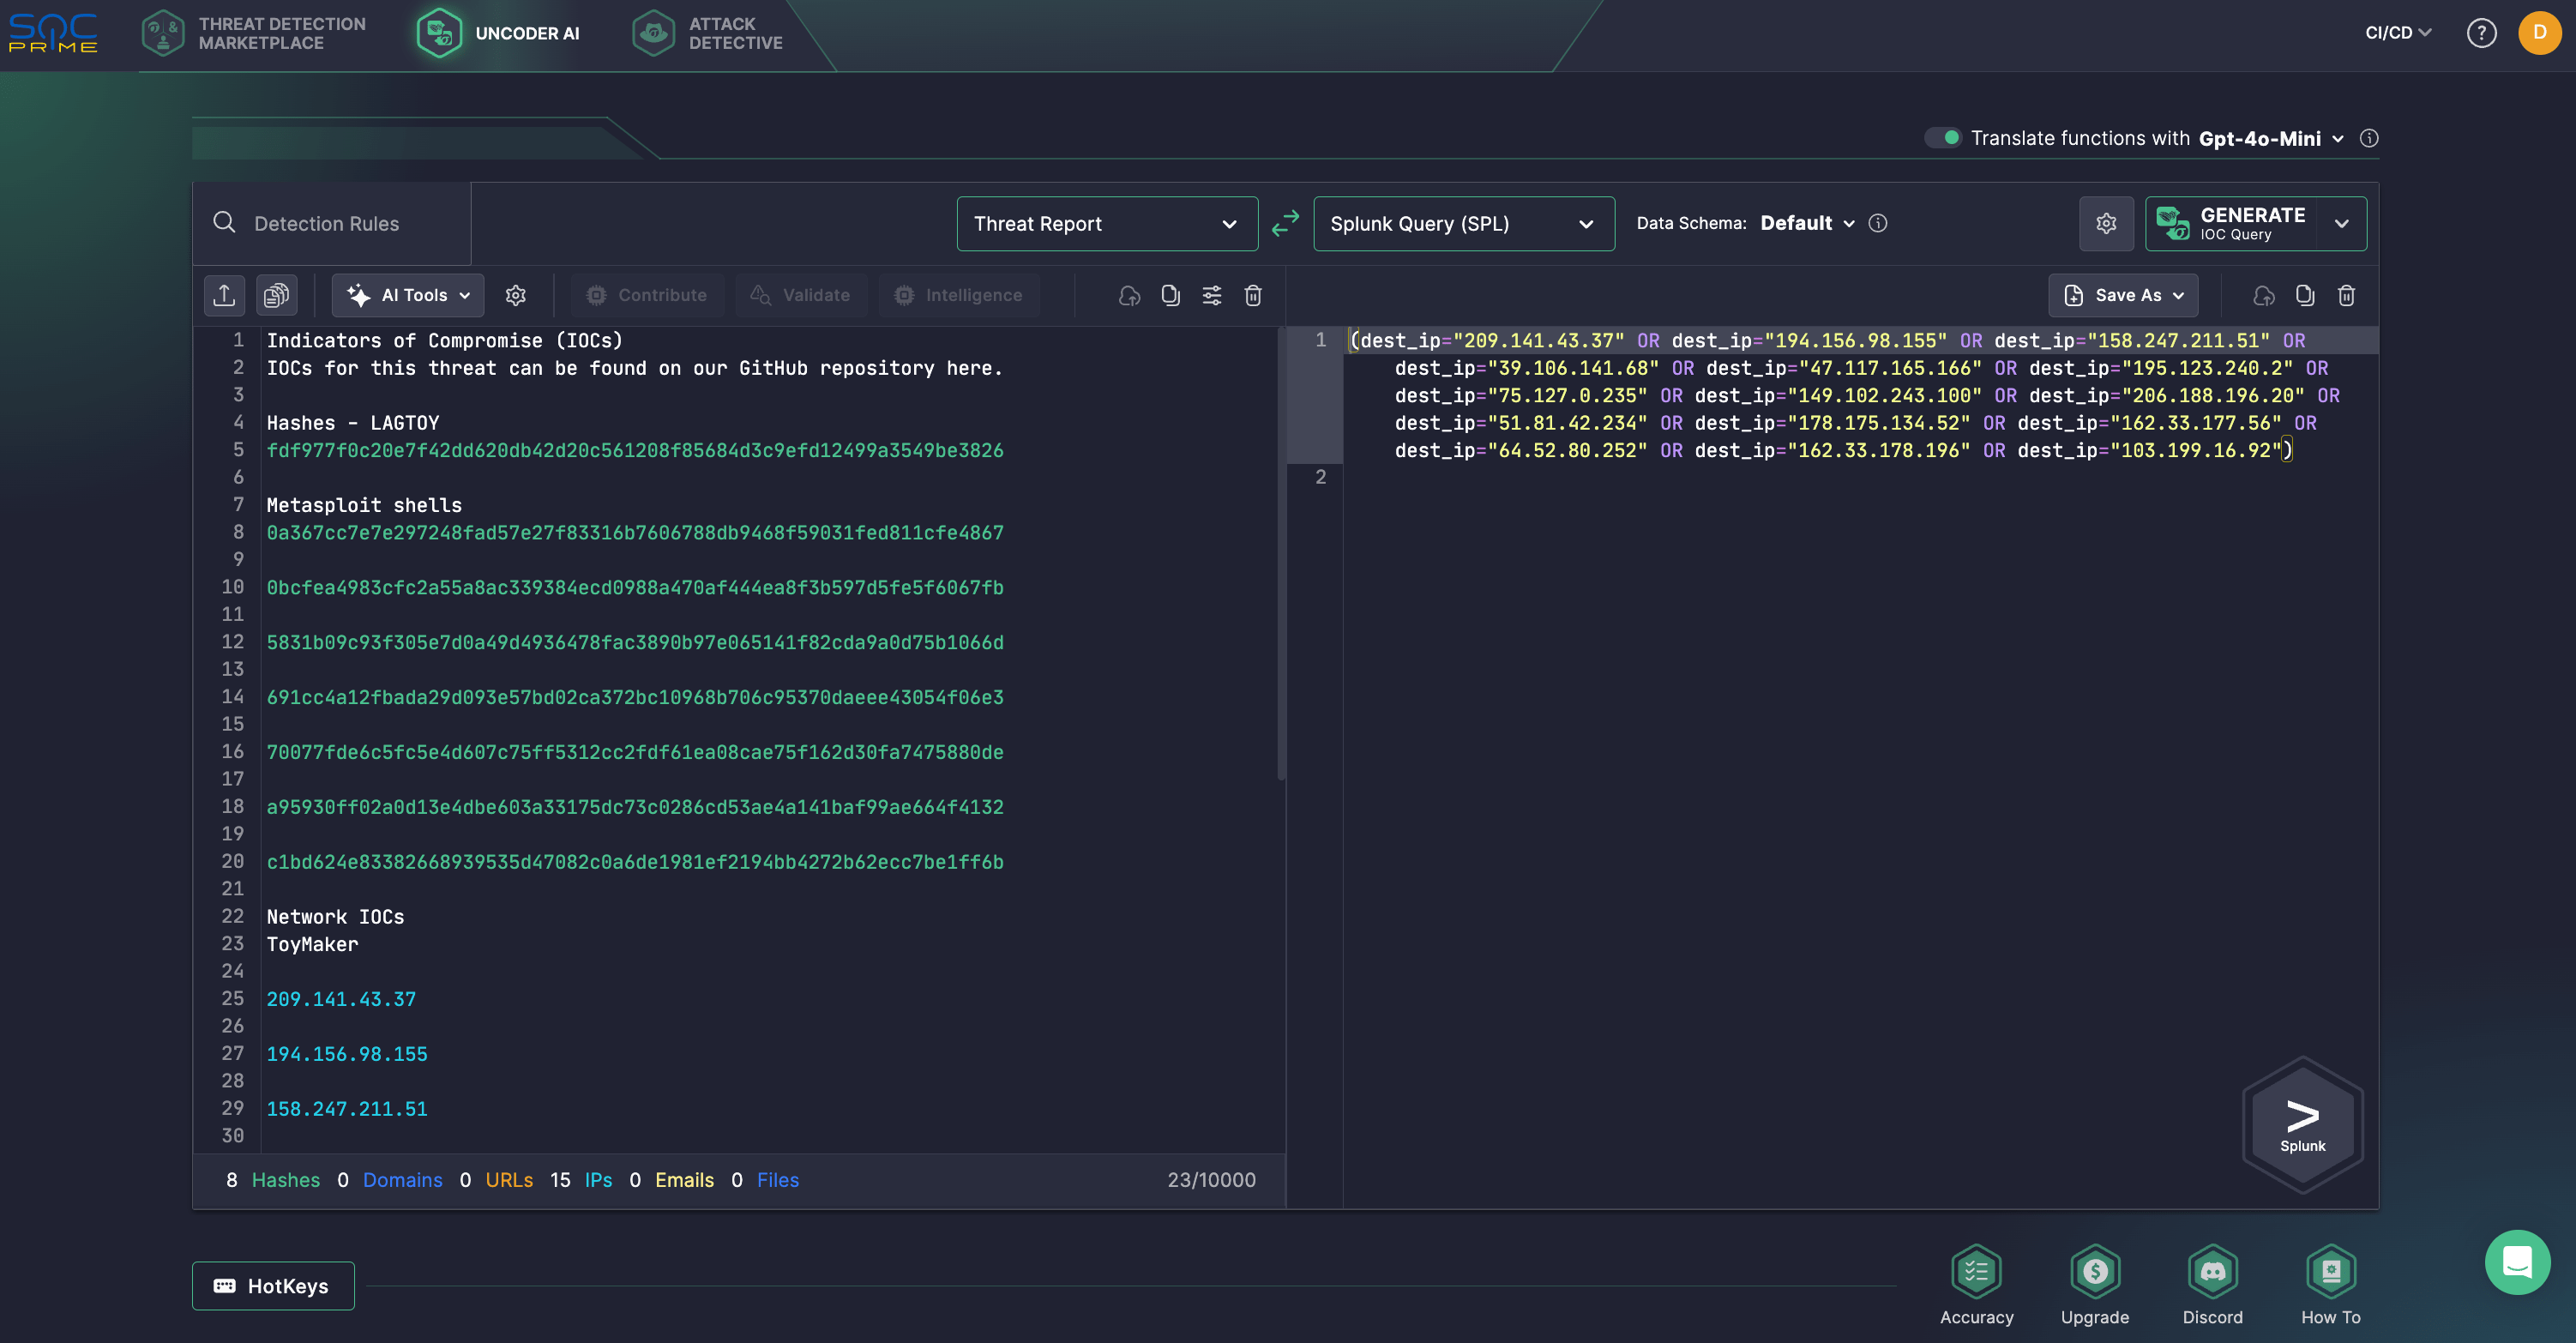Copy output query using right copy icon
The width and height of the screenshot is (2576, 1343).
tap(2305, 295)
